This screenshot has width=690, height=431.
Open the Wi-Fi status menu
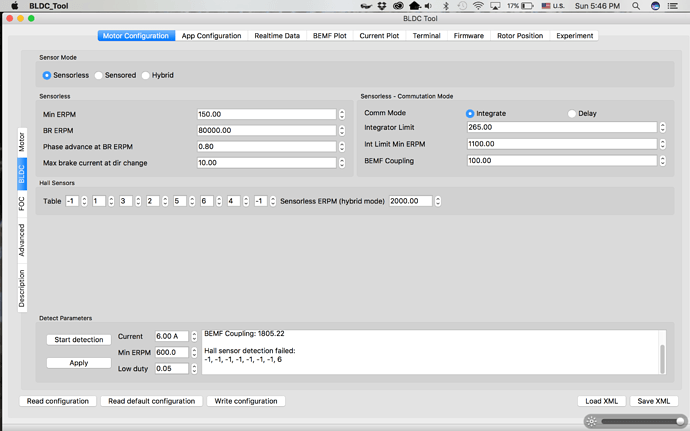478,6
